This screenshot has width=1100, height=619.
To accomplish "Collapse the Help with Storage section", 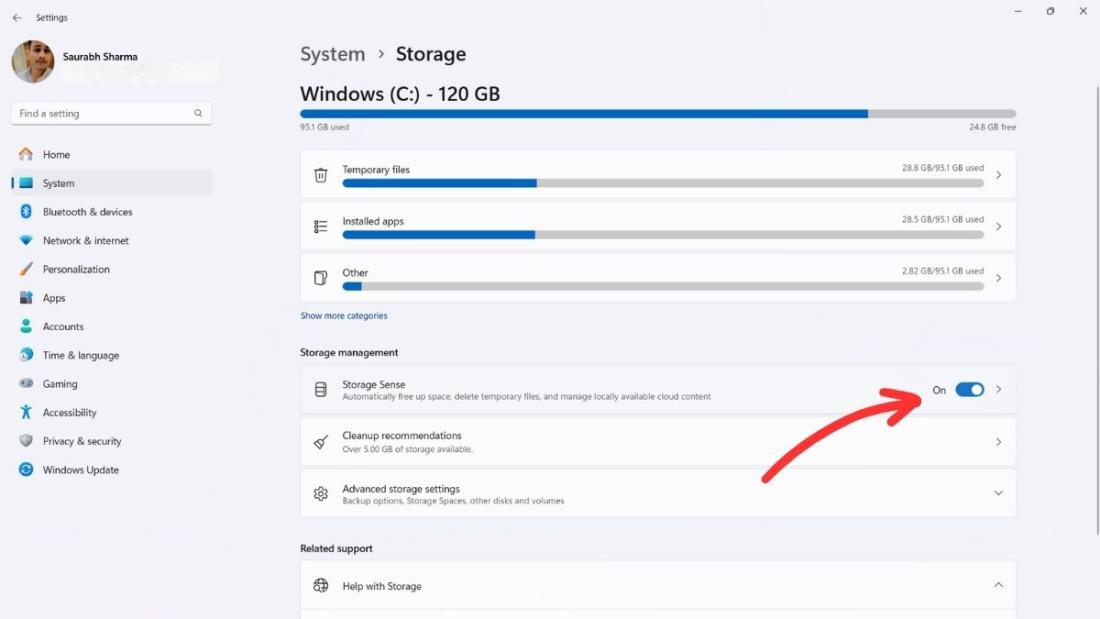I will [x=998, y=585].
